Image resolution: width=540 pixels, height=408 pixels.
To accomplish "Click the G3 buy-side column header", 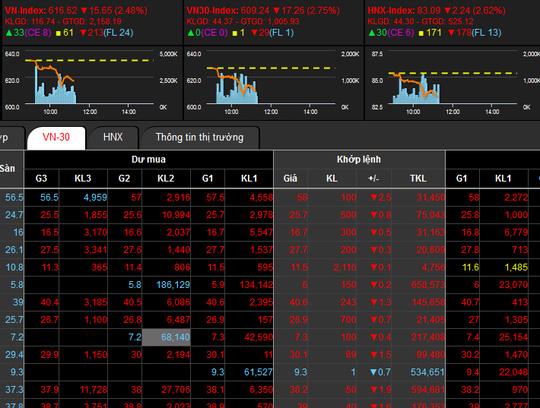I will pos(41,178).
